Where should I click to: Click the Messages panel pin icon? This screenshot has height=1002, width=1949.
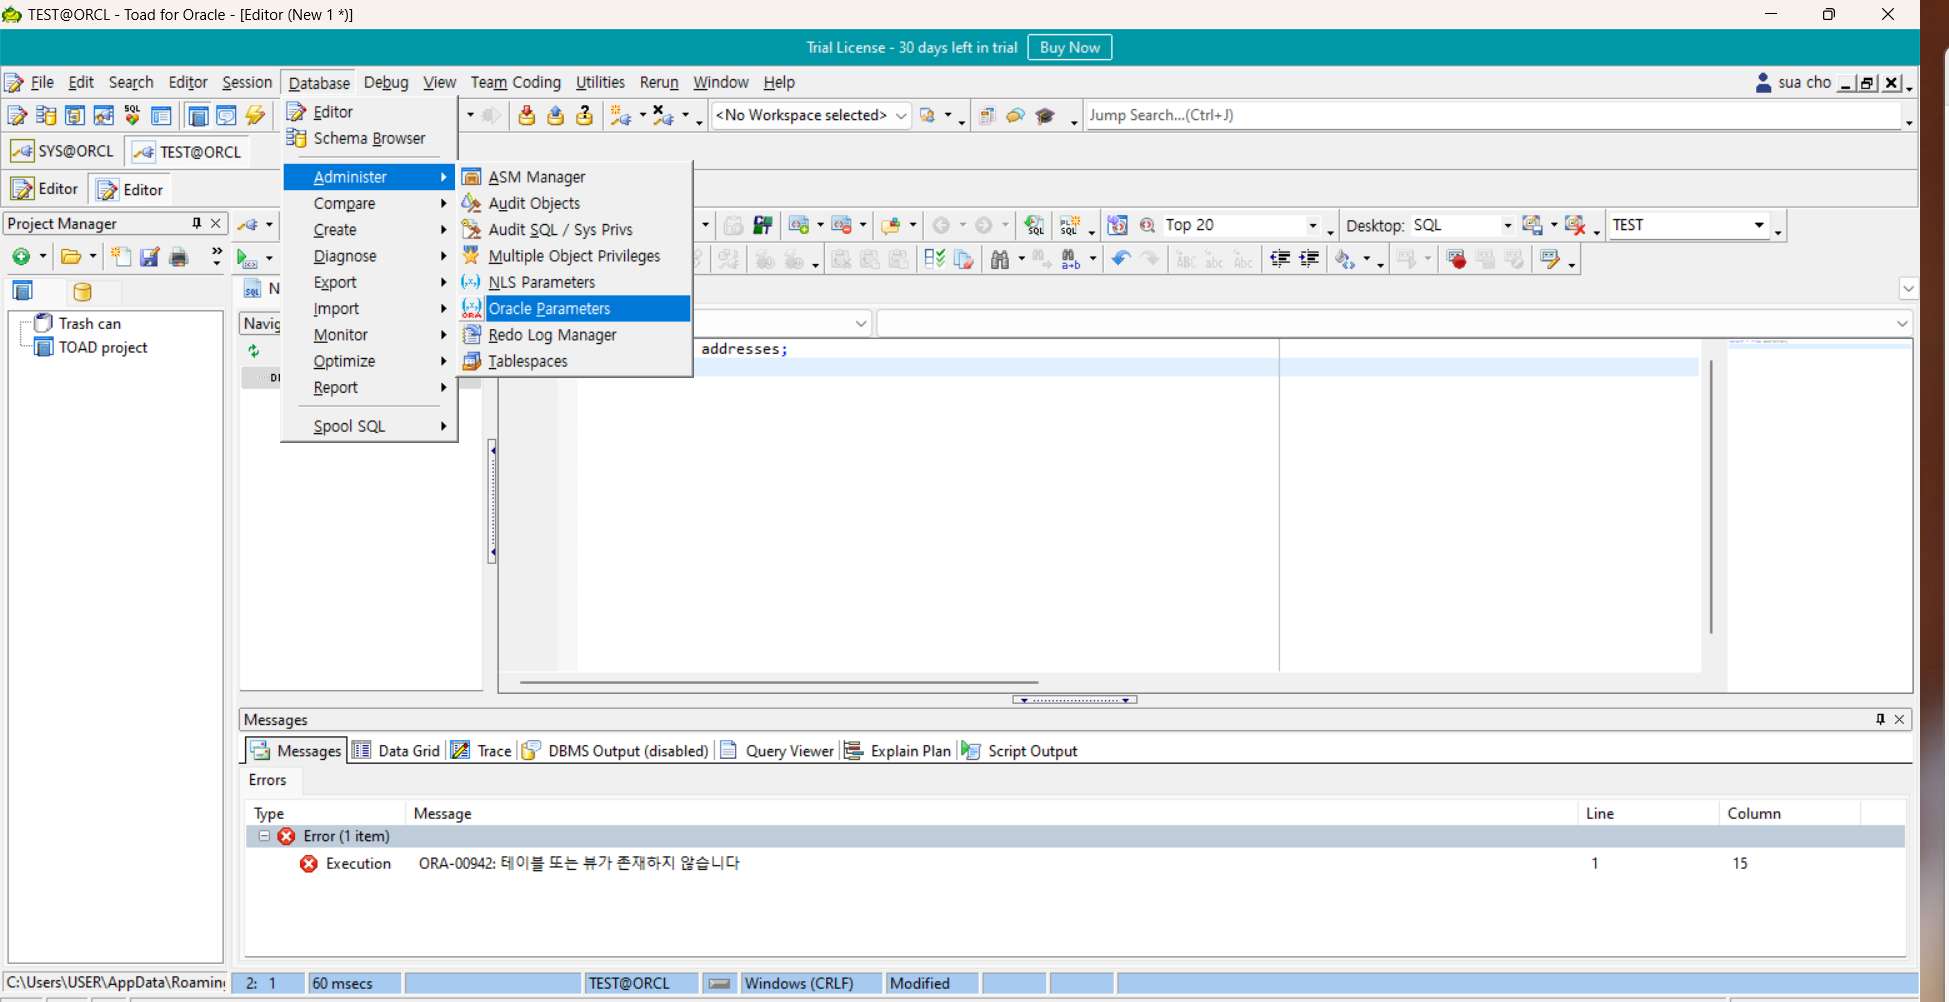coord(1880,719)
